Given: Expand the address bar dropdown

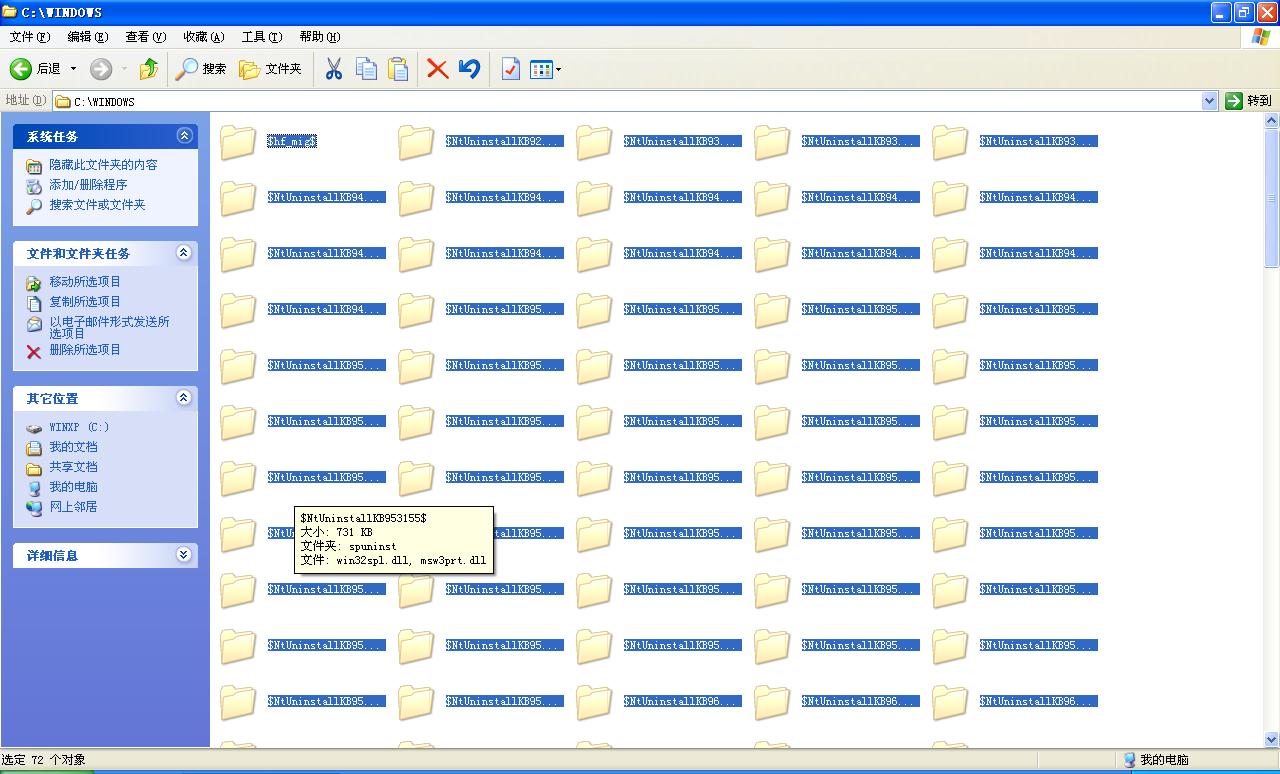Looking at the screenshot, I should point(1209,101).
